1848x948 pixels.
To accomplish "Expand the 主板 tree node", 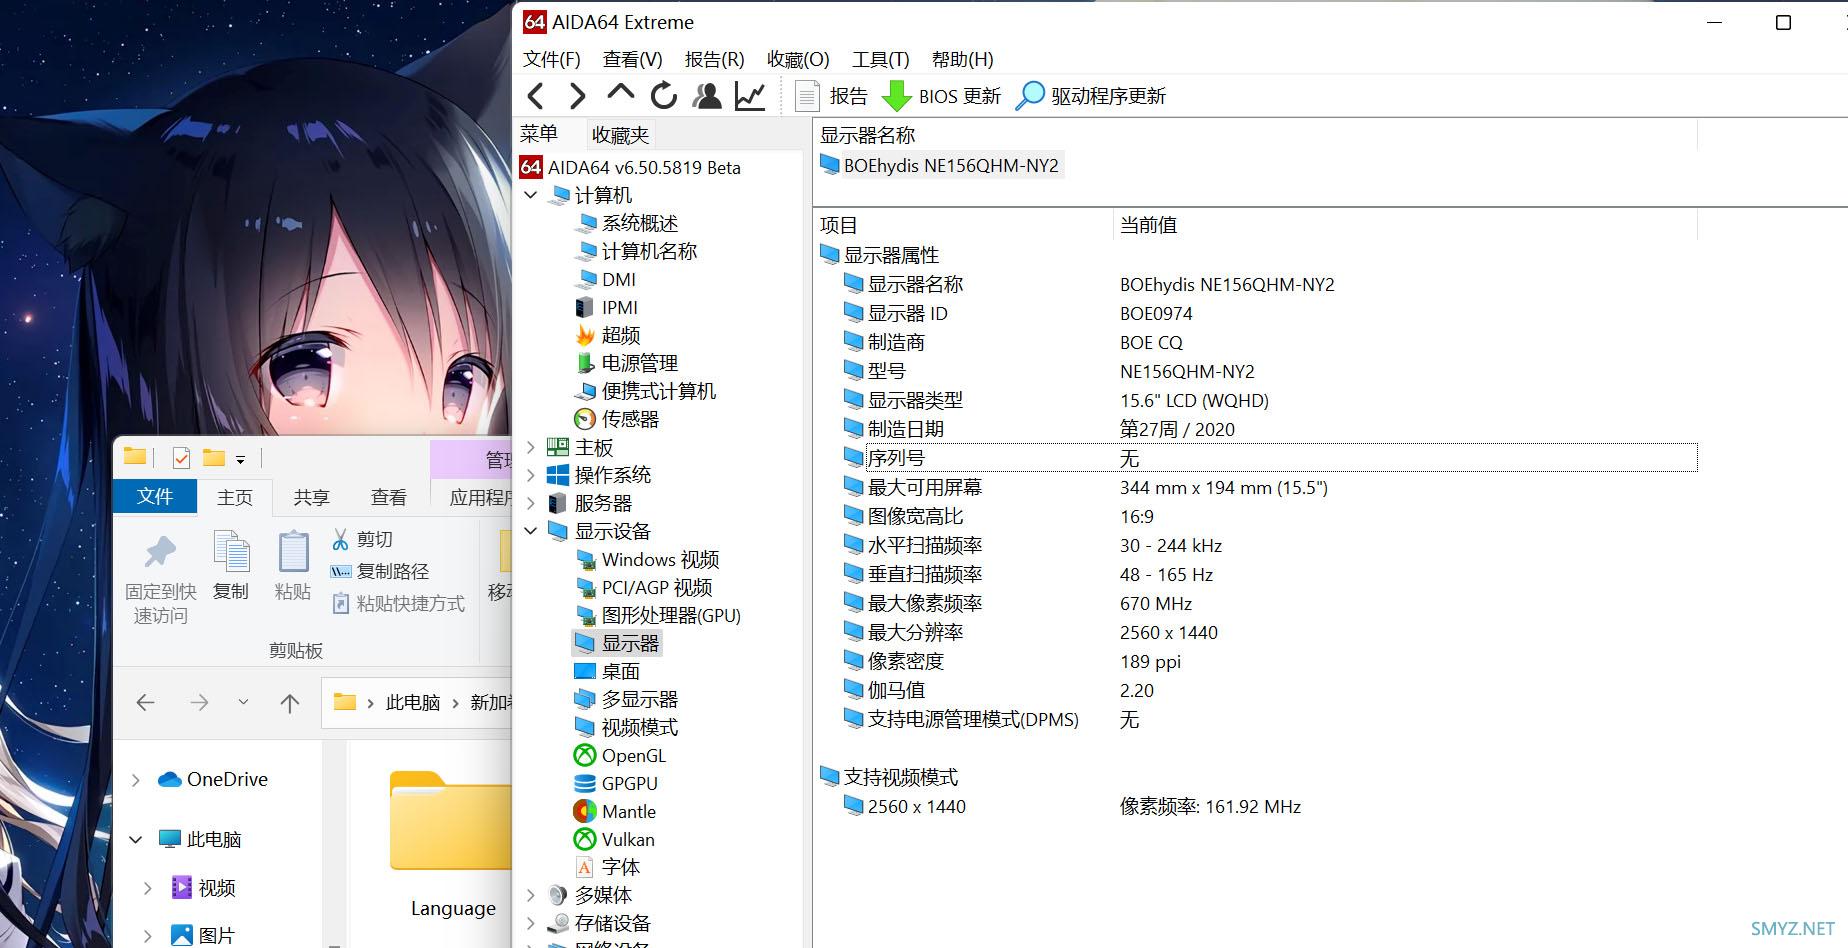I will point(531,447).
